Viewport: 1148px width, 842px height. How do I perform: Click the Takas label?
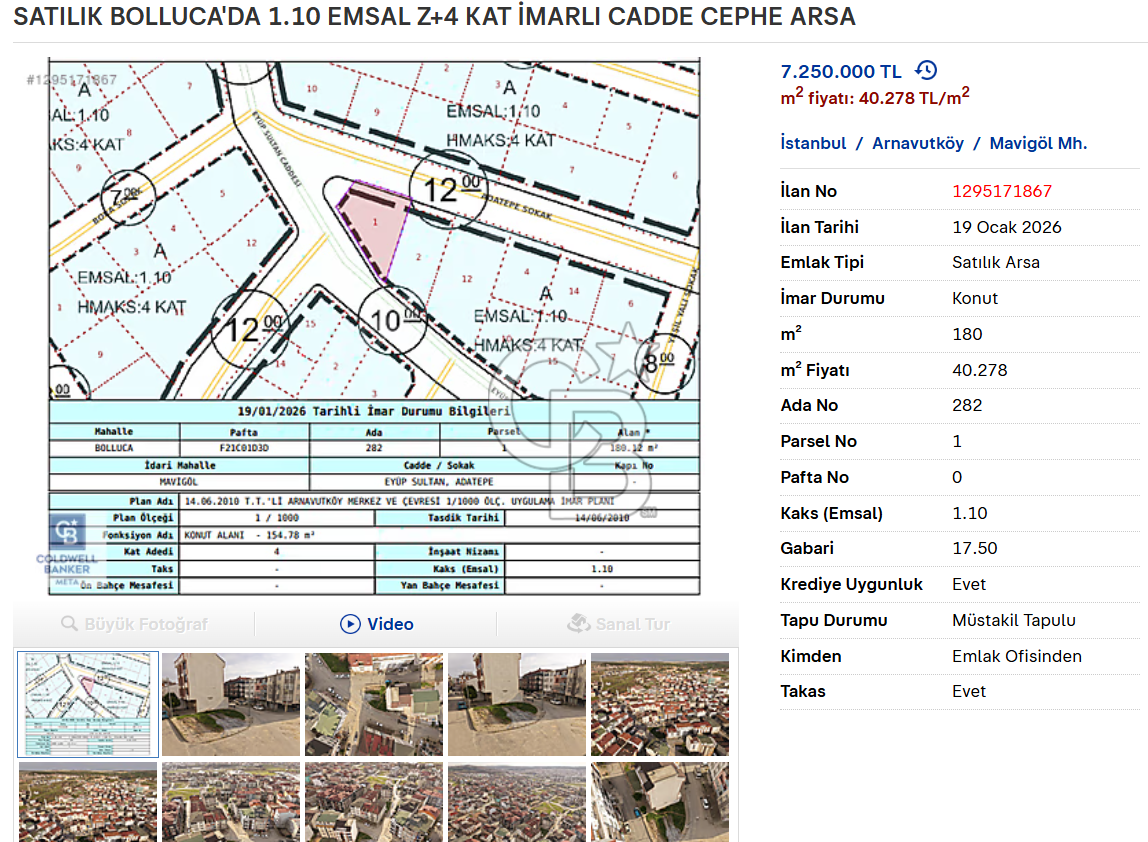point(802,691)
